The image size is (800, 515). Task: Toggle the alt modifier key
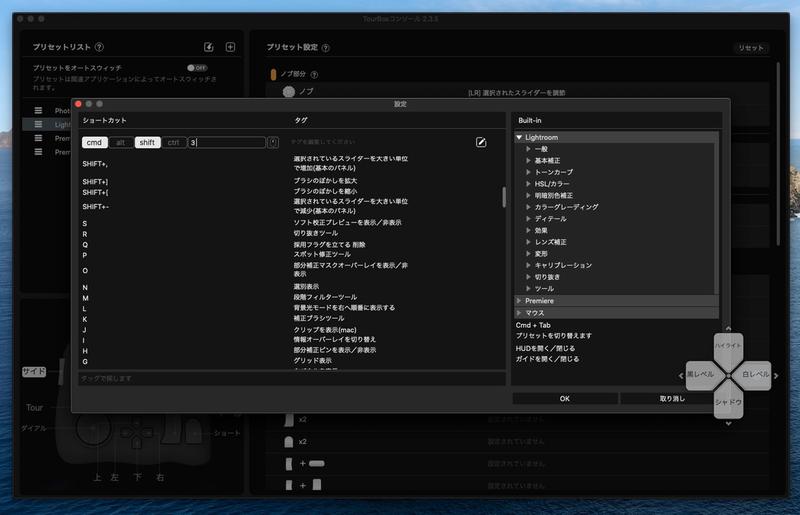pyautogui.click(x=121, y=142)
